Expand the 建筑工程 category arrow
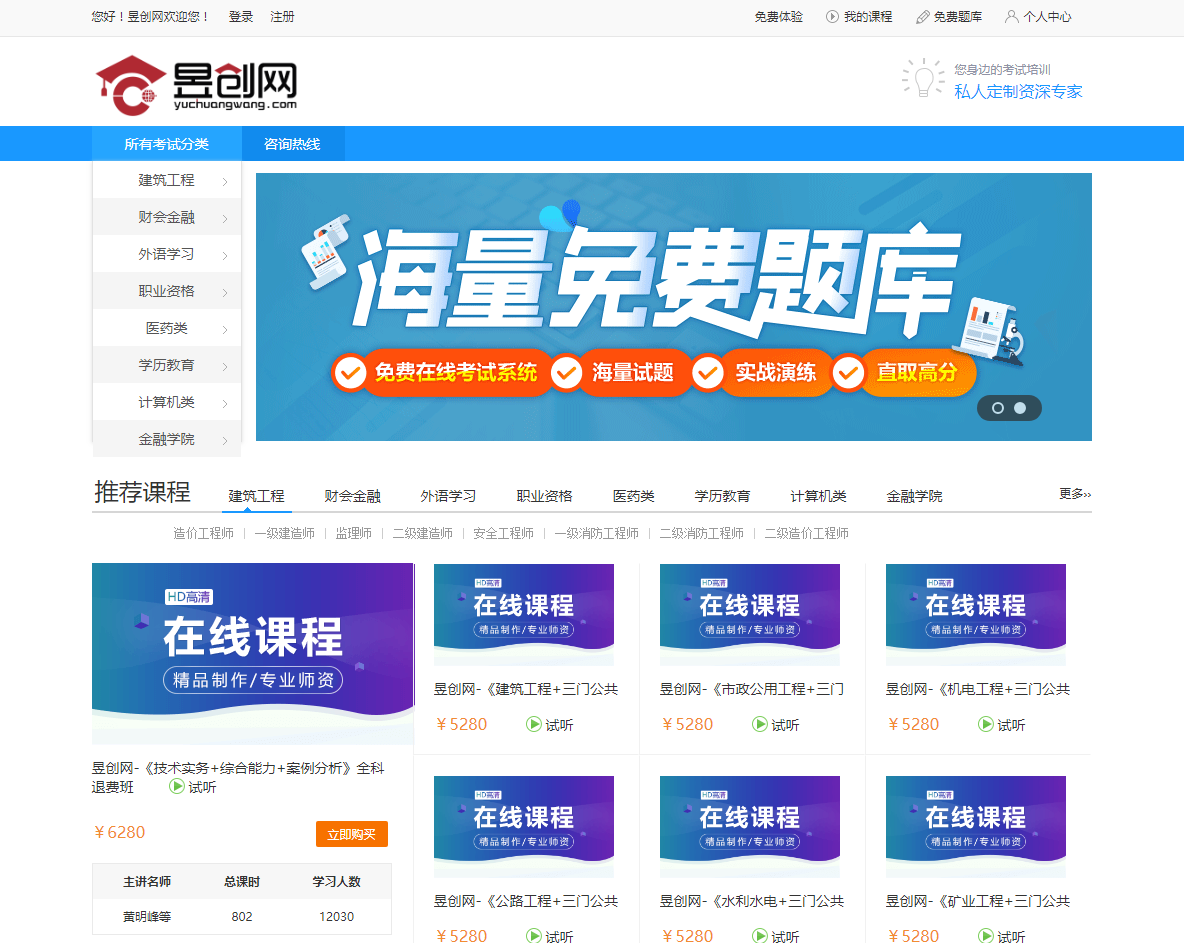The image size is (1184, 943). 225,181
